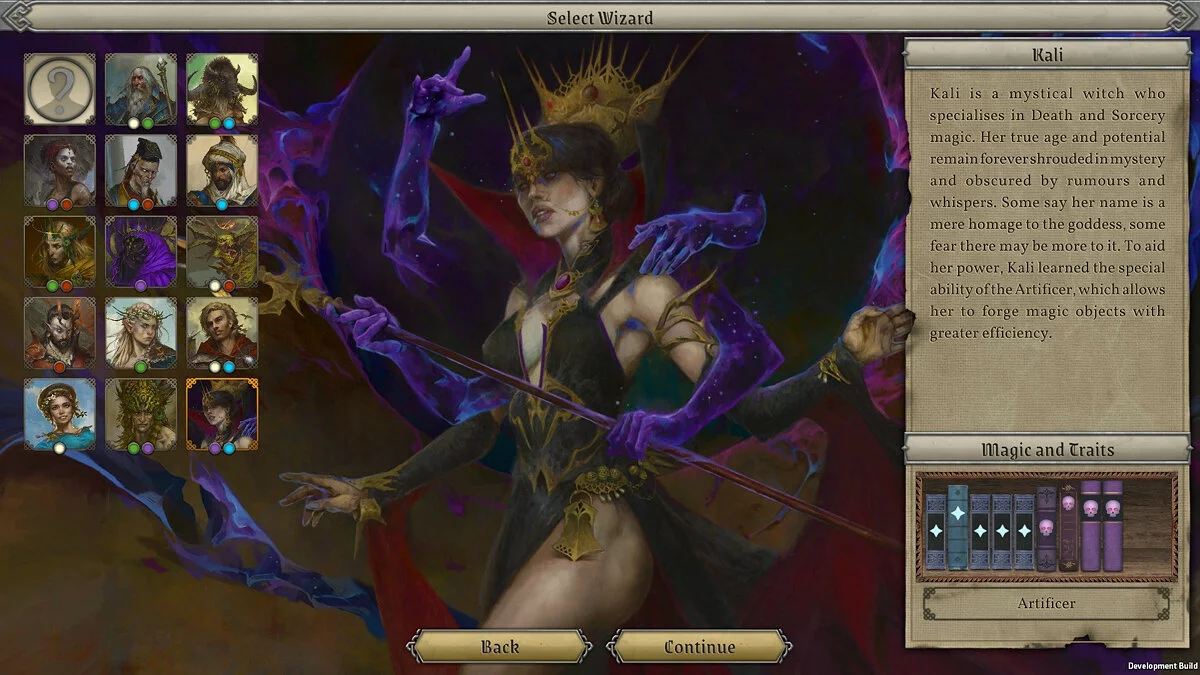Choose the turbaned bearded wizard portrait

(x=222, y=170)
